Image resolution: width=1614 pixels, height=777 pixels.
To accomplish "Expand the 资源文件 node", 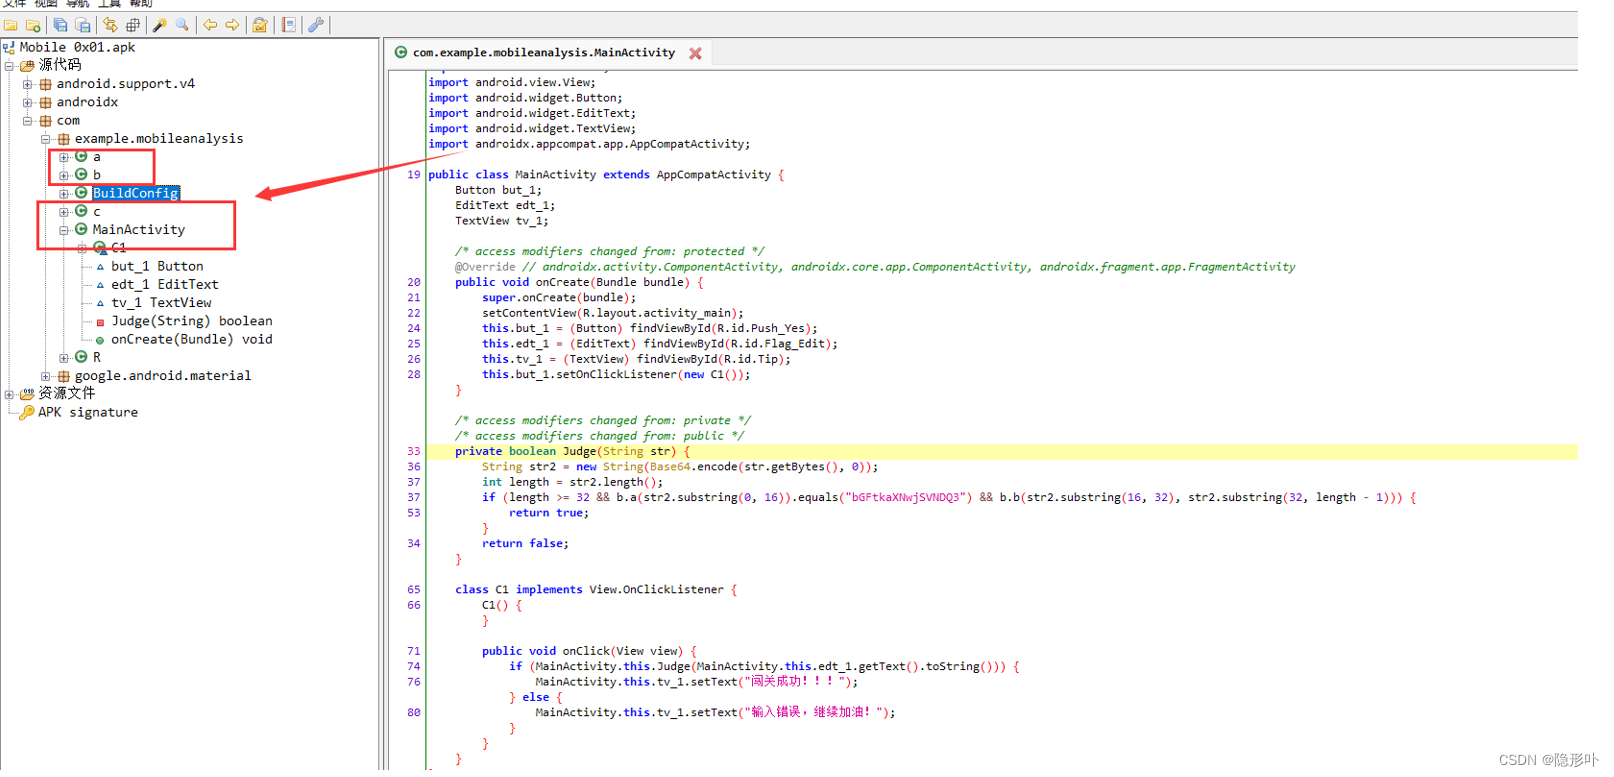I will pyautogui.click(x=9, y=394).
